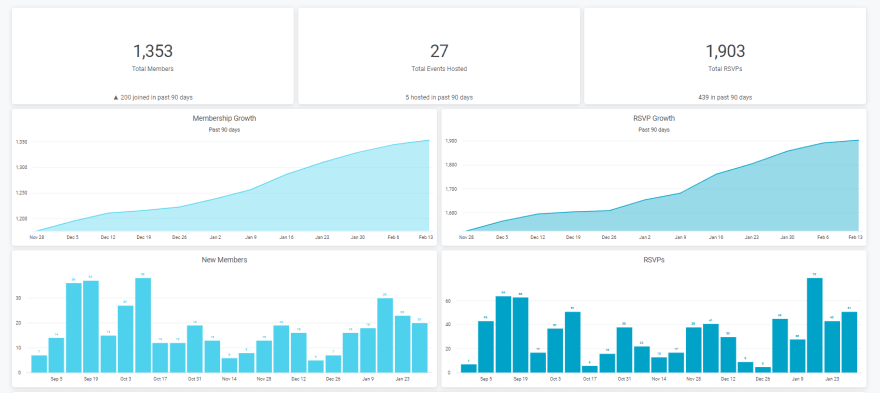Click the Jan 16 label on Membership Growth axis

(x=286, y=237)
